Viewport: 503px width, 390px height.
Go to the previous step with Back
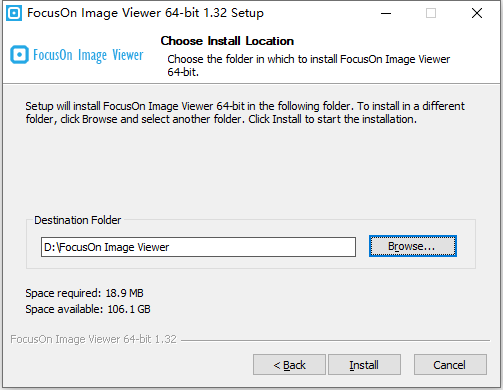[x=289, y=365]
